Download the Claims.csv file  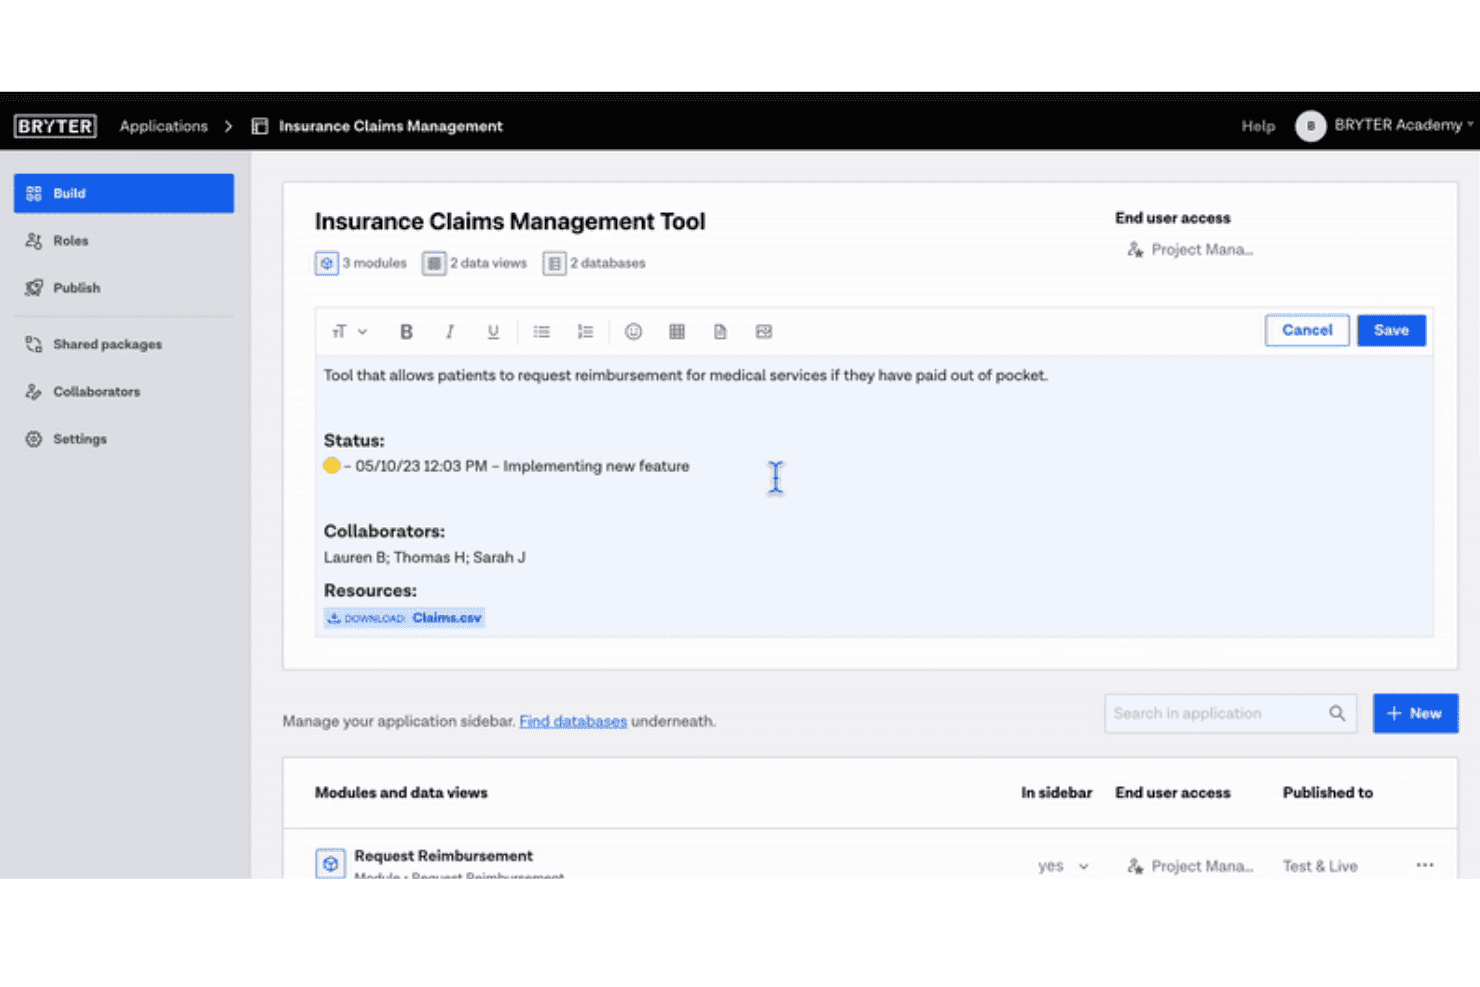[404, 618]
